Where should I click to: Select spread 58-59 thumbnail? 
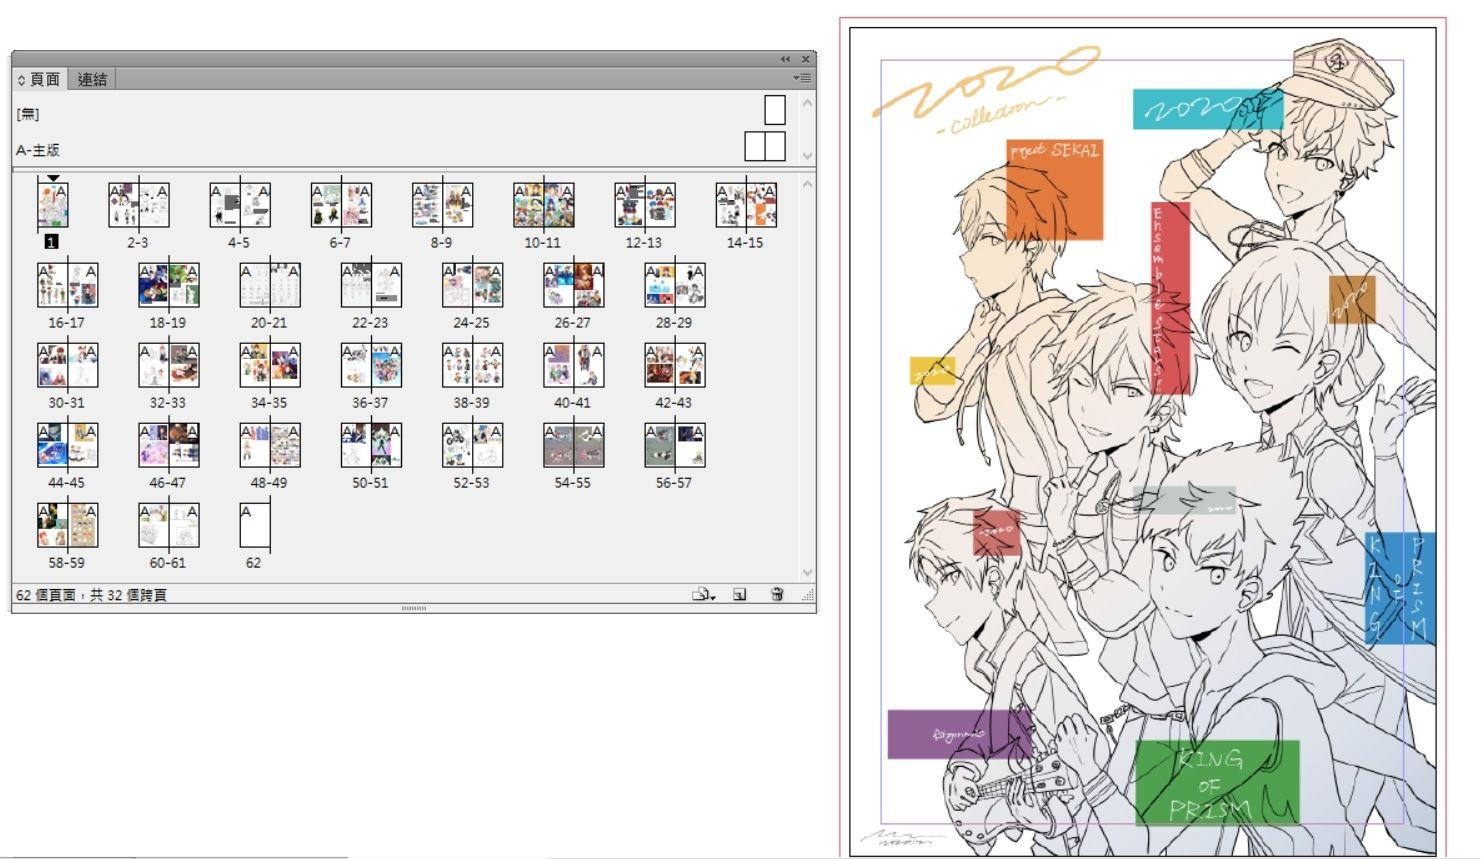pyautogui.click(x=68, y=525)
